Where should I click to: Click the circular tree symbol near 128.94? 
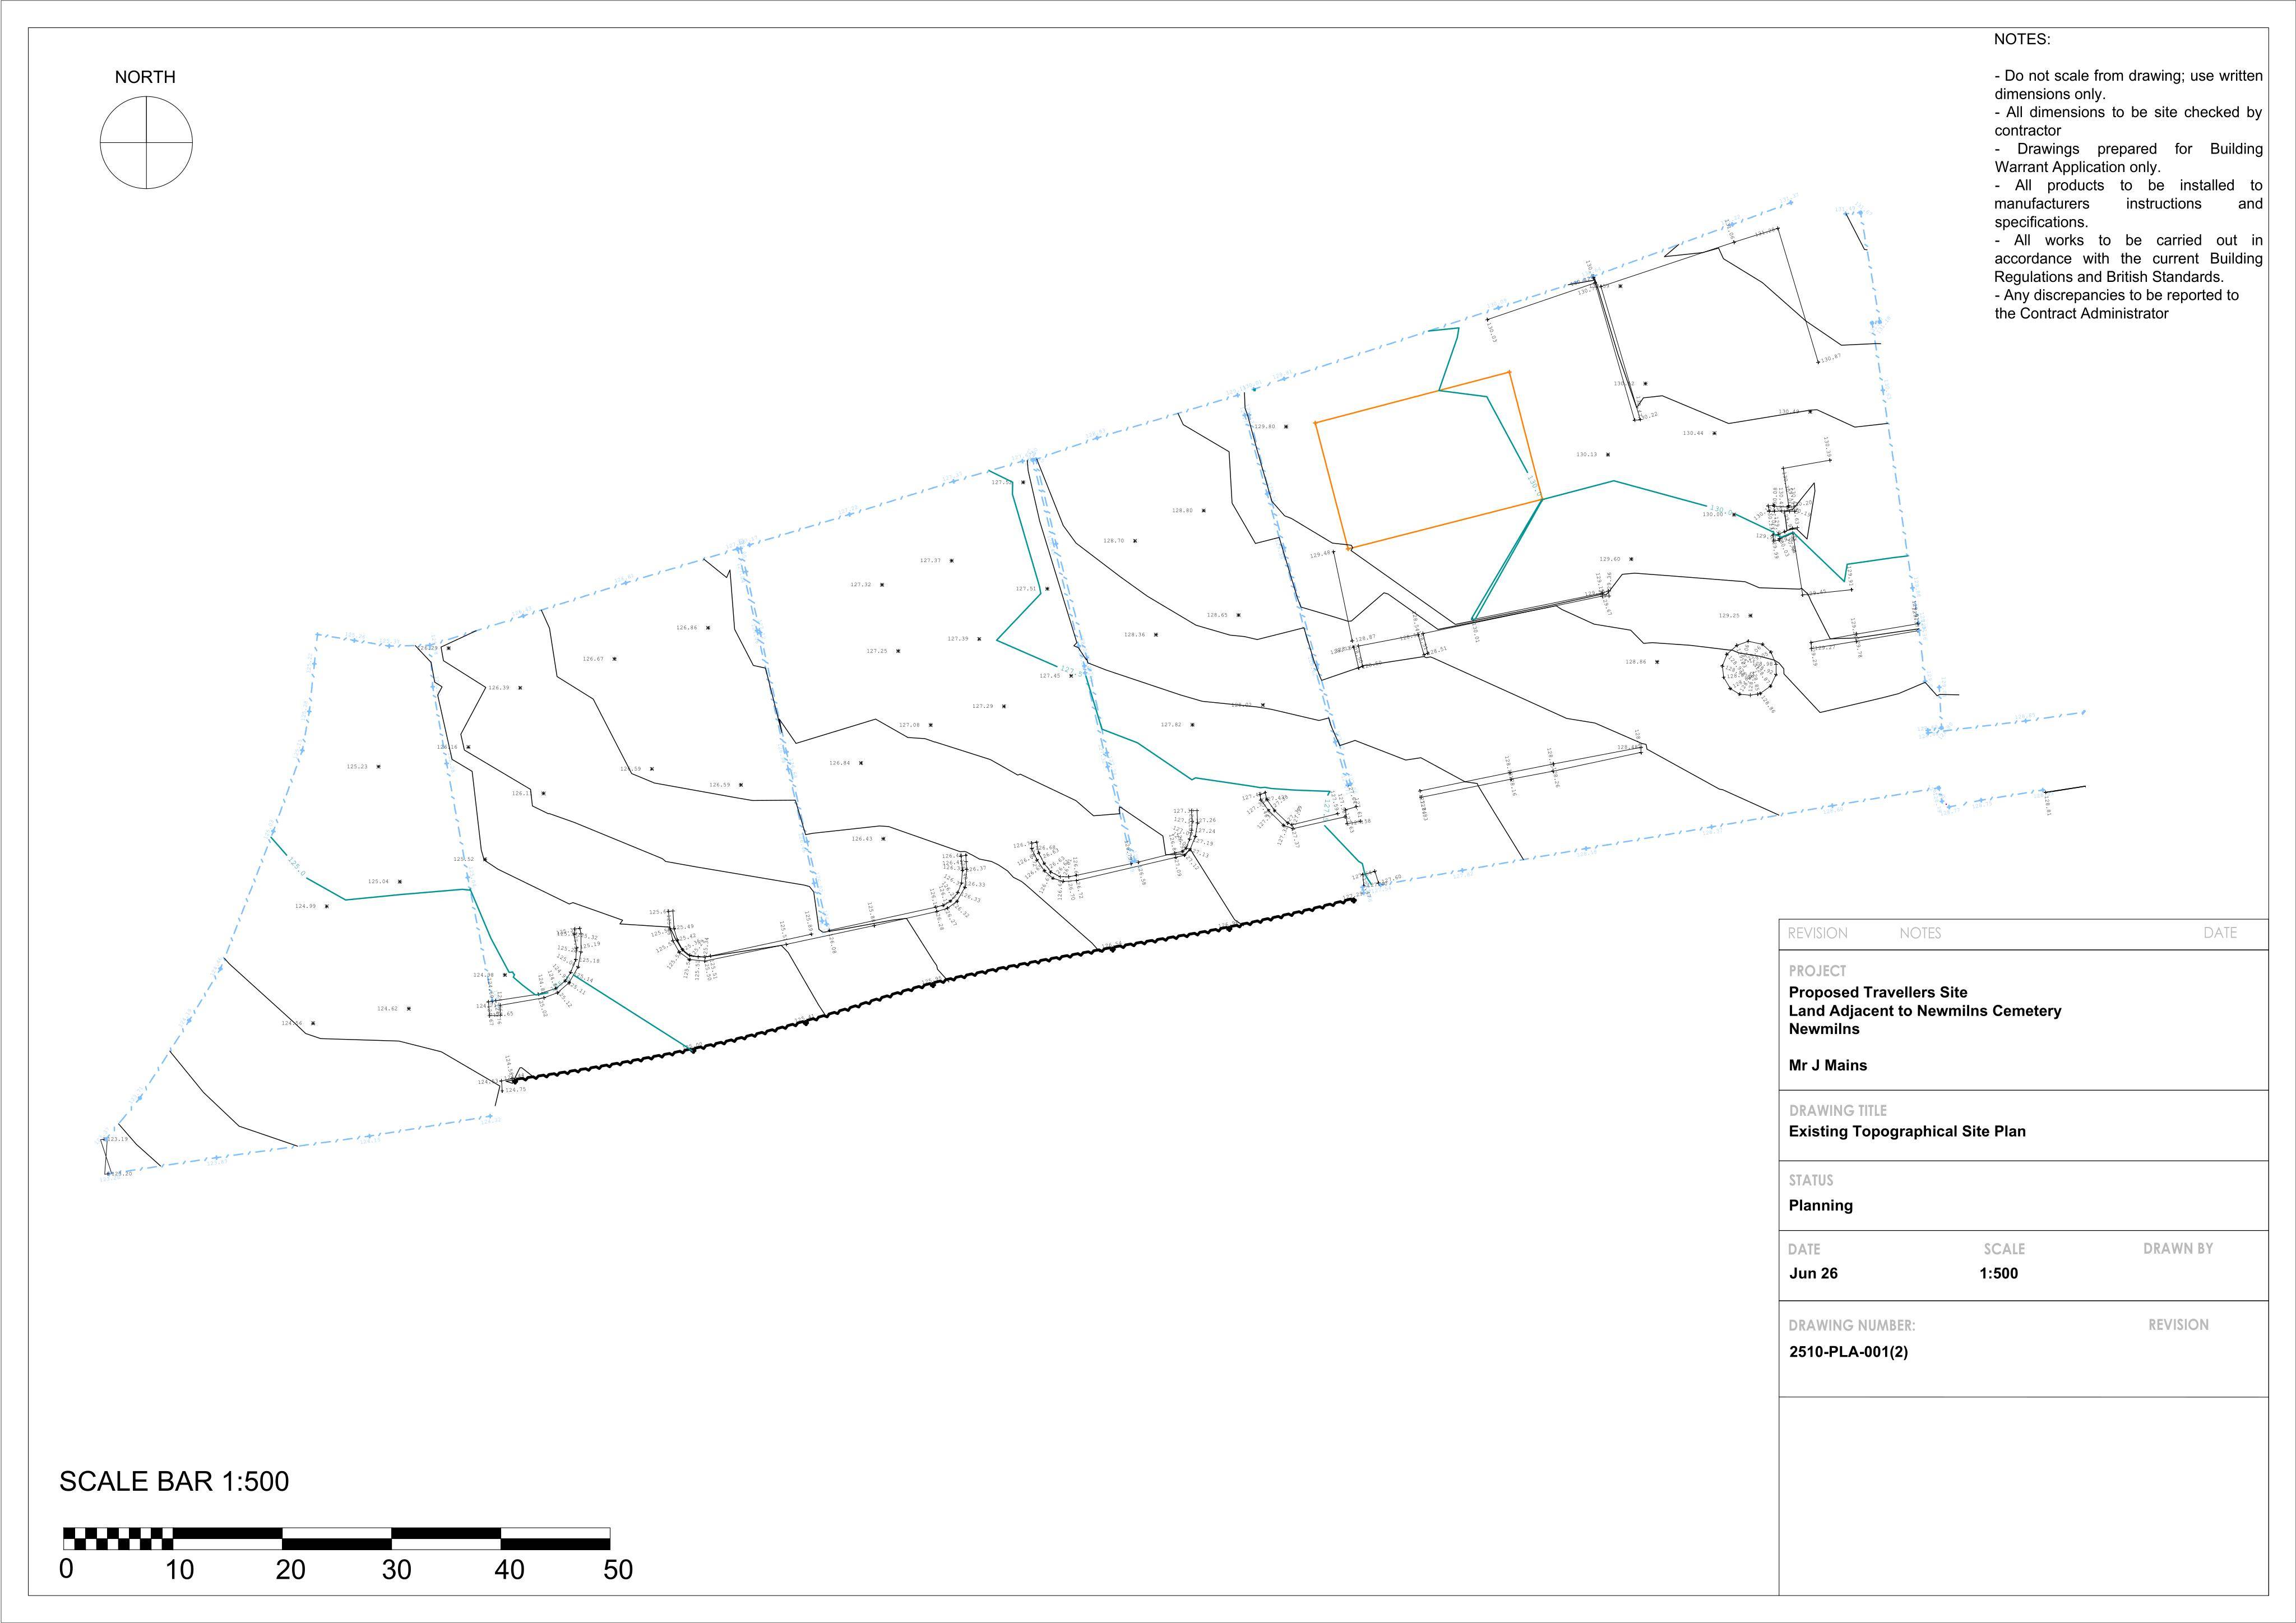[1749, 667]
